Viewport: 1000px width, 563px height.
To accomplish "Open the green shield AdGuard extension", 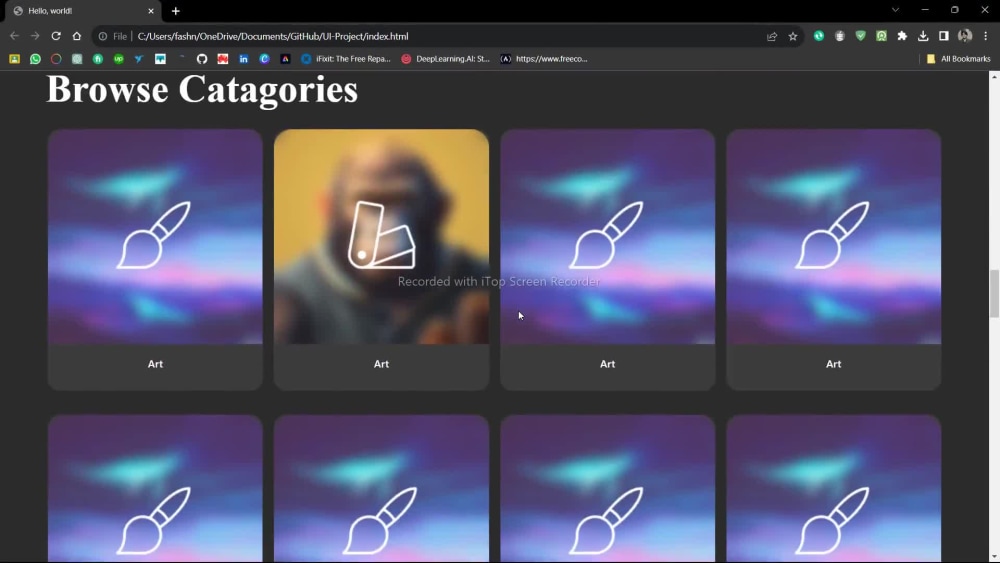I will 860,36.
